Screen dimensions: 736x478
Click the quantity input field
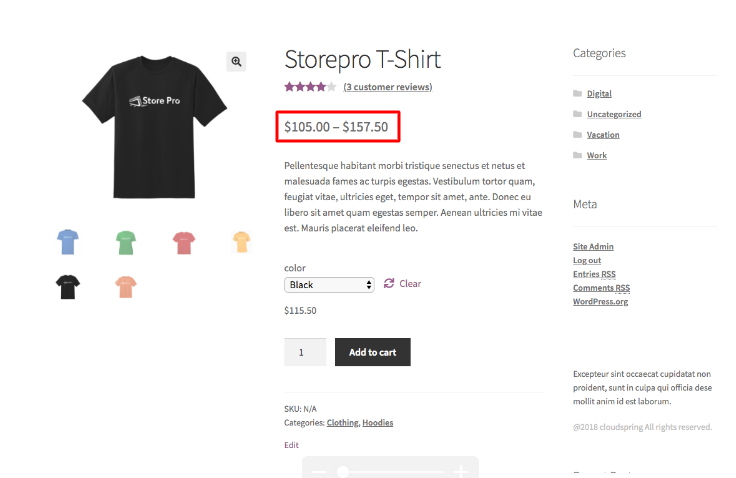[305, 352]
